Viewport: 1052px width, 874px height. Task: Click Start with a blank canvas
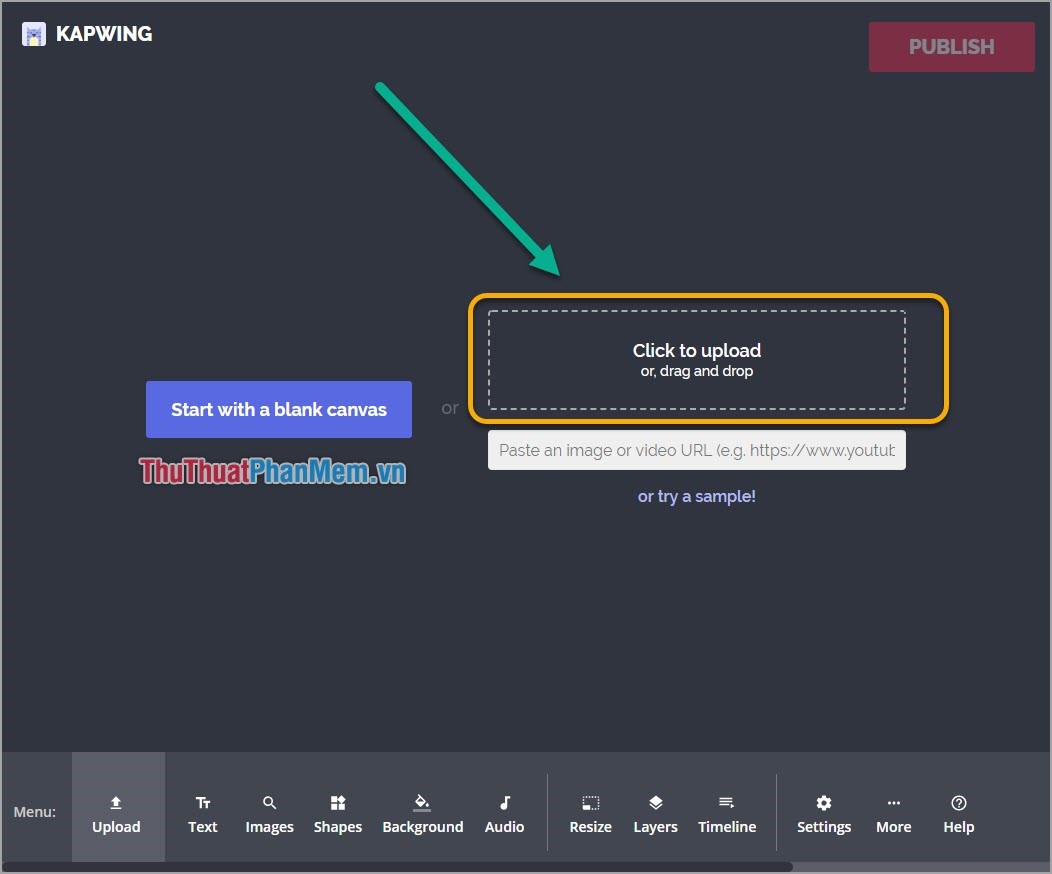pos(278,409)
